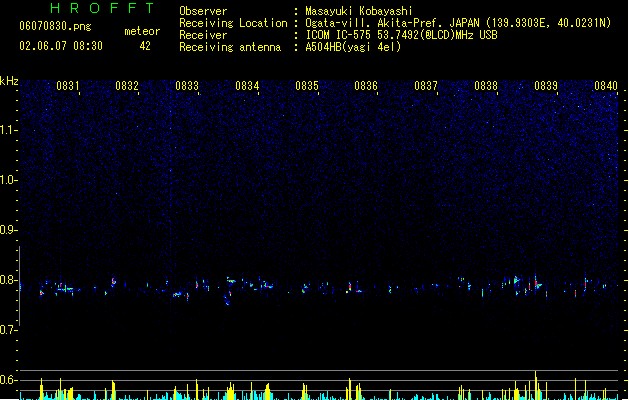Click the Receiving Location label
This screenshot has height=400, width=629.
tap(233, 23)
